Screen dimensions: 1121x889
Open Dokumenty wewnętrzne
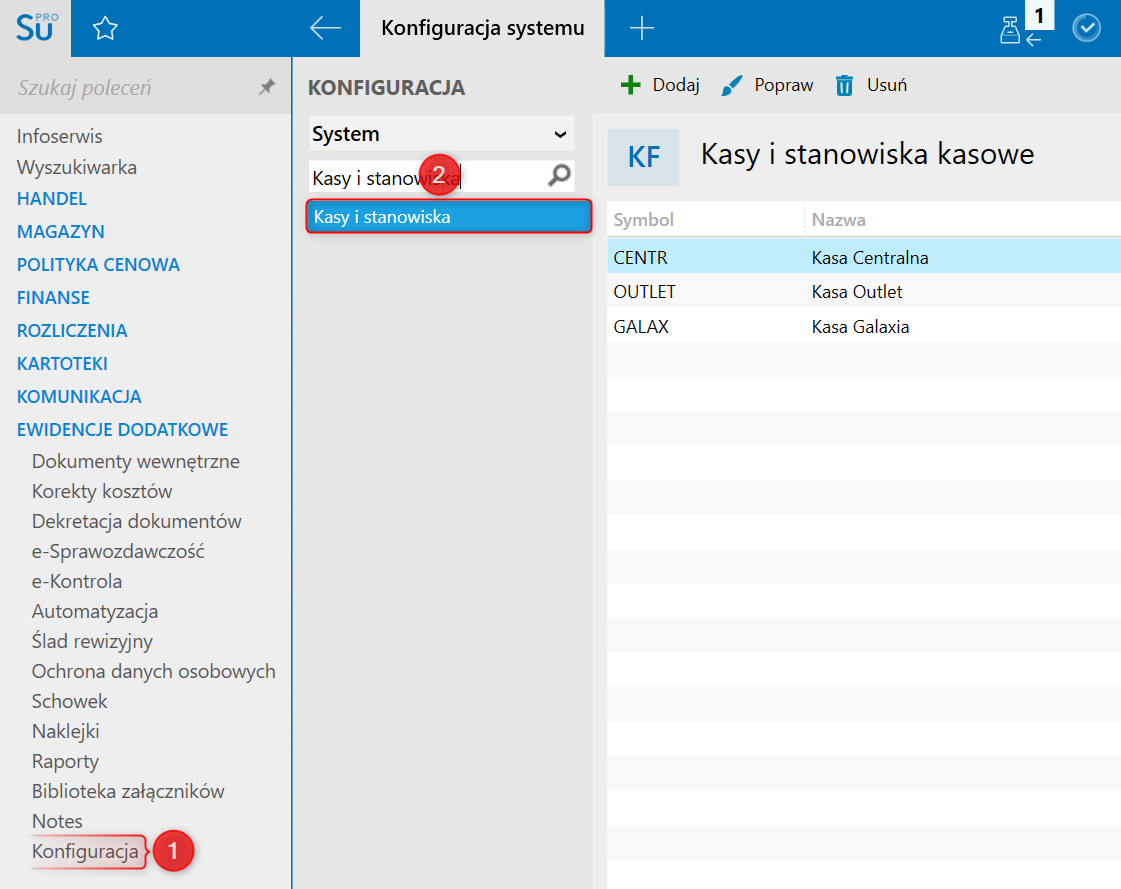136,461
